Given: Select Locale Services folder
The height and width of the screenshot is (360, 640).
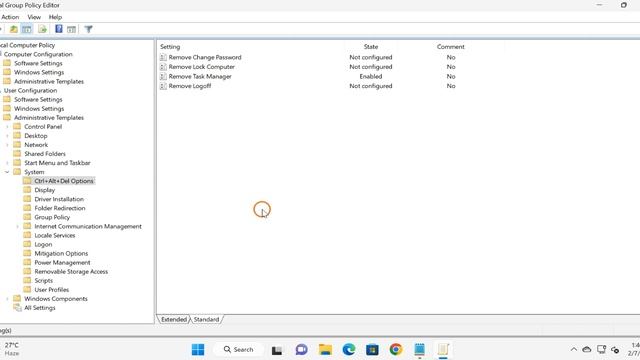Looking at the screenshot, I should [x=55, y=236].
